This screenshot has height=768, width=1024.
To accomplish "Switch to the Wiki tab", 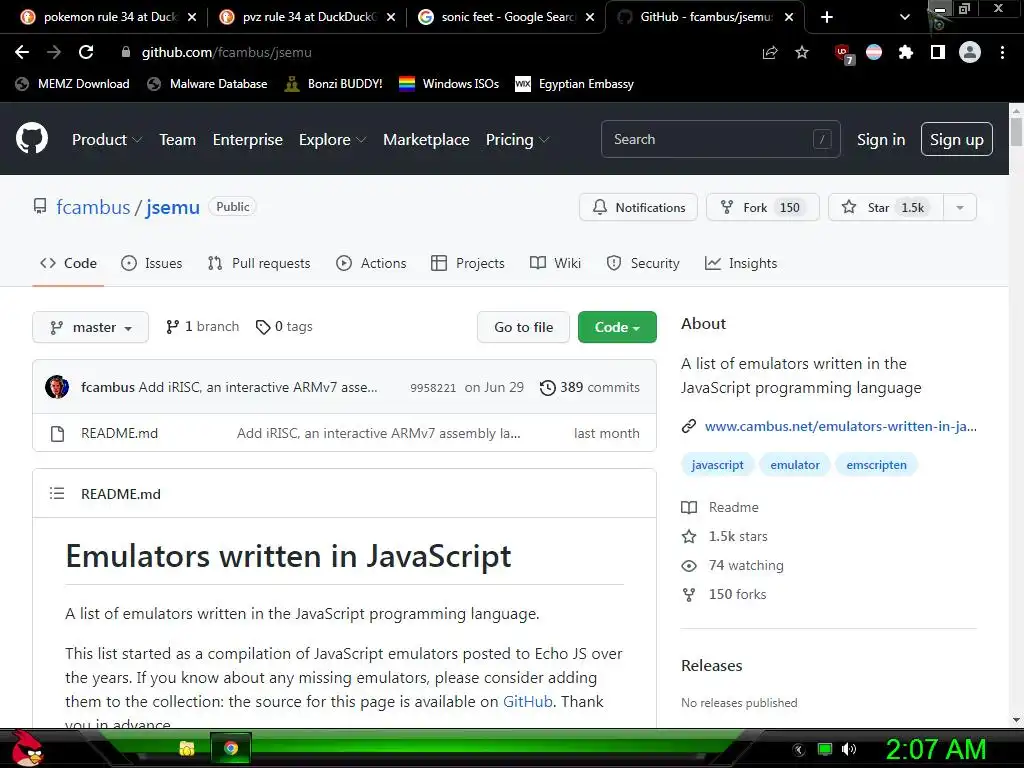I will point(555,263).
